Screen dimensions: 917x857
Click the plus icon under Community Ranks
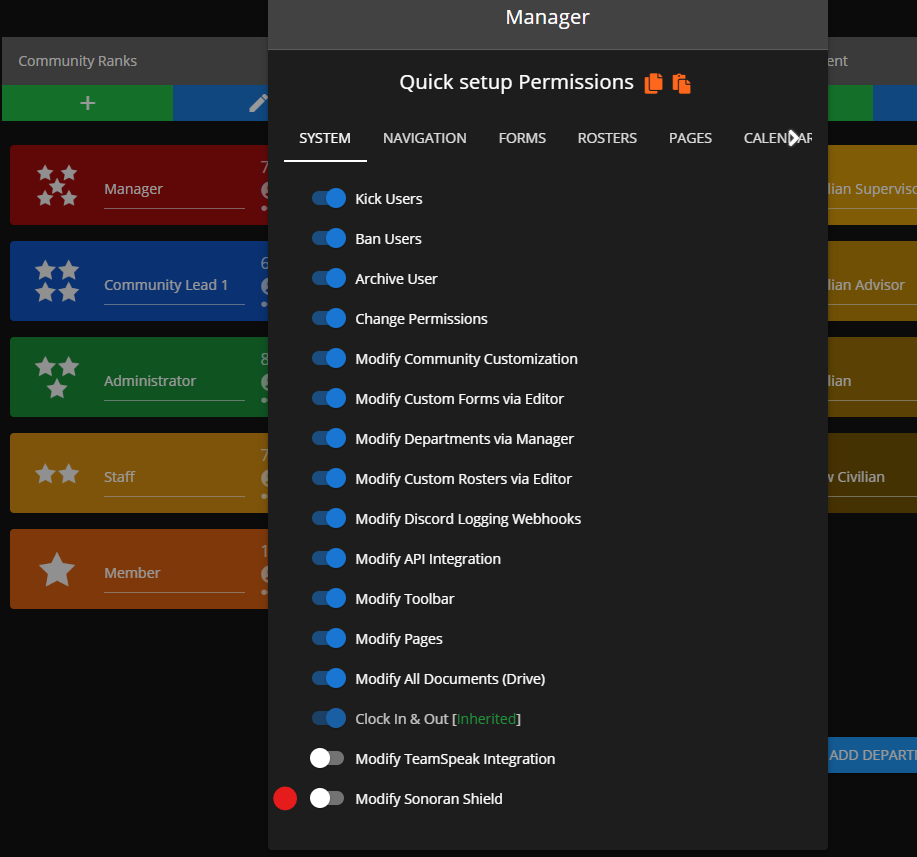88,103
